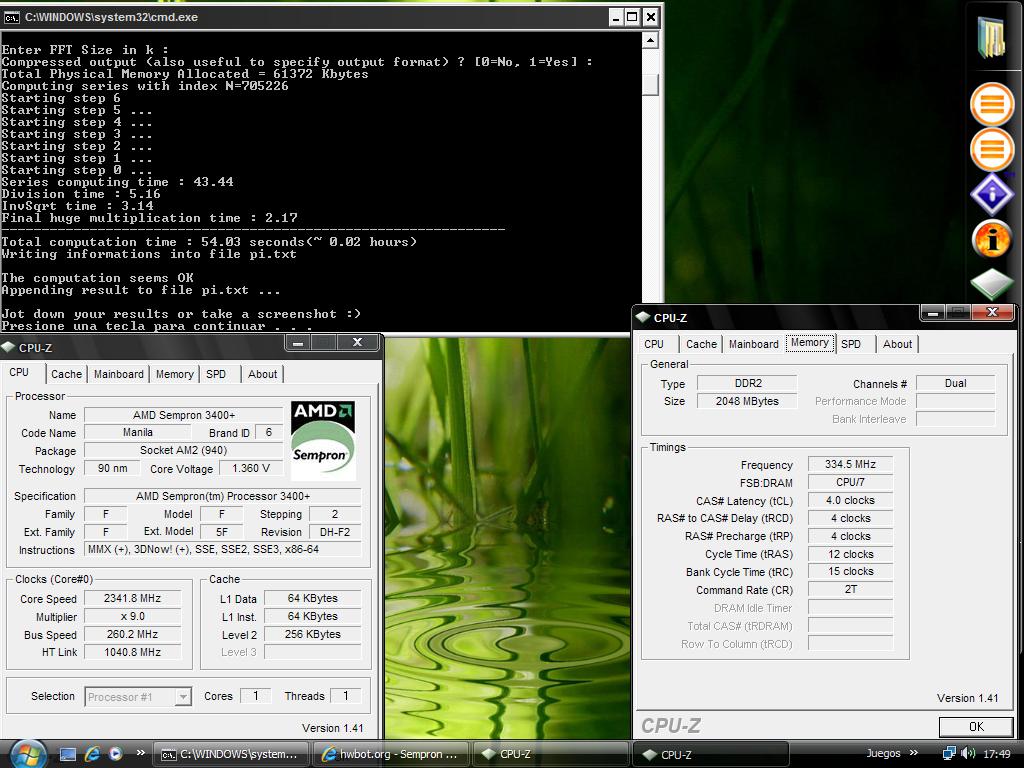The height and width of the screenshot is (768, 1024).
Task: Open the Juegos taskbar toolbar
Action: coord(883,753)
